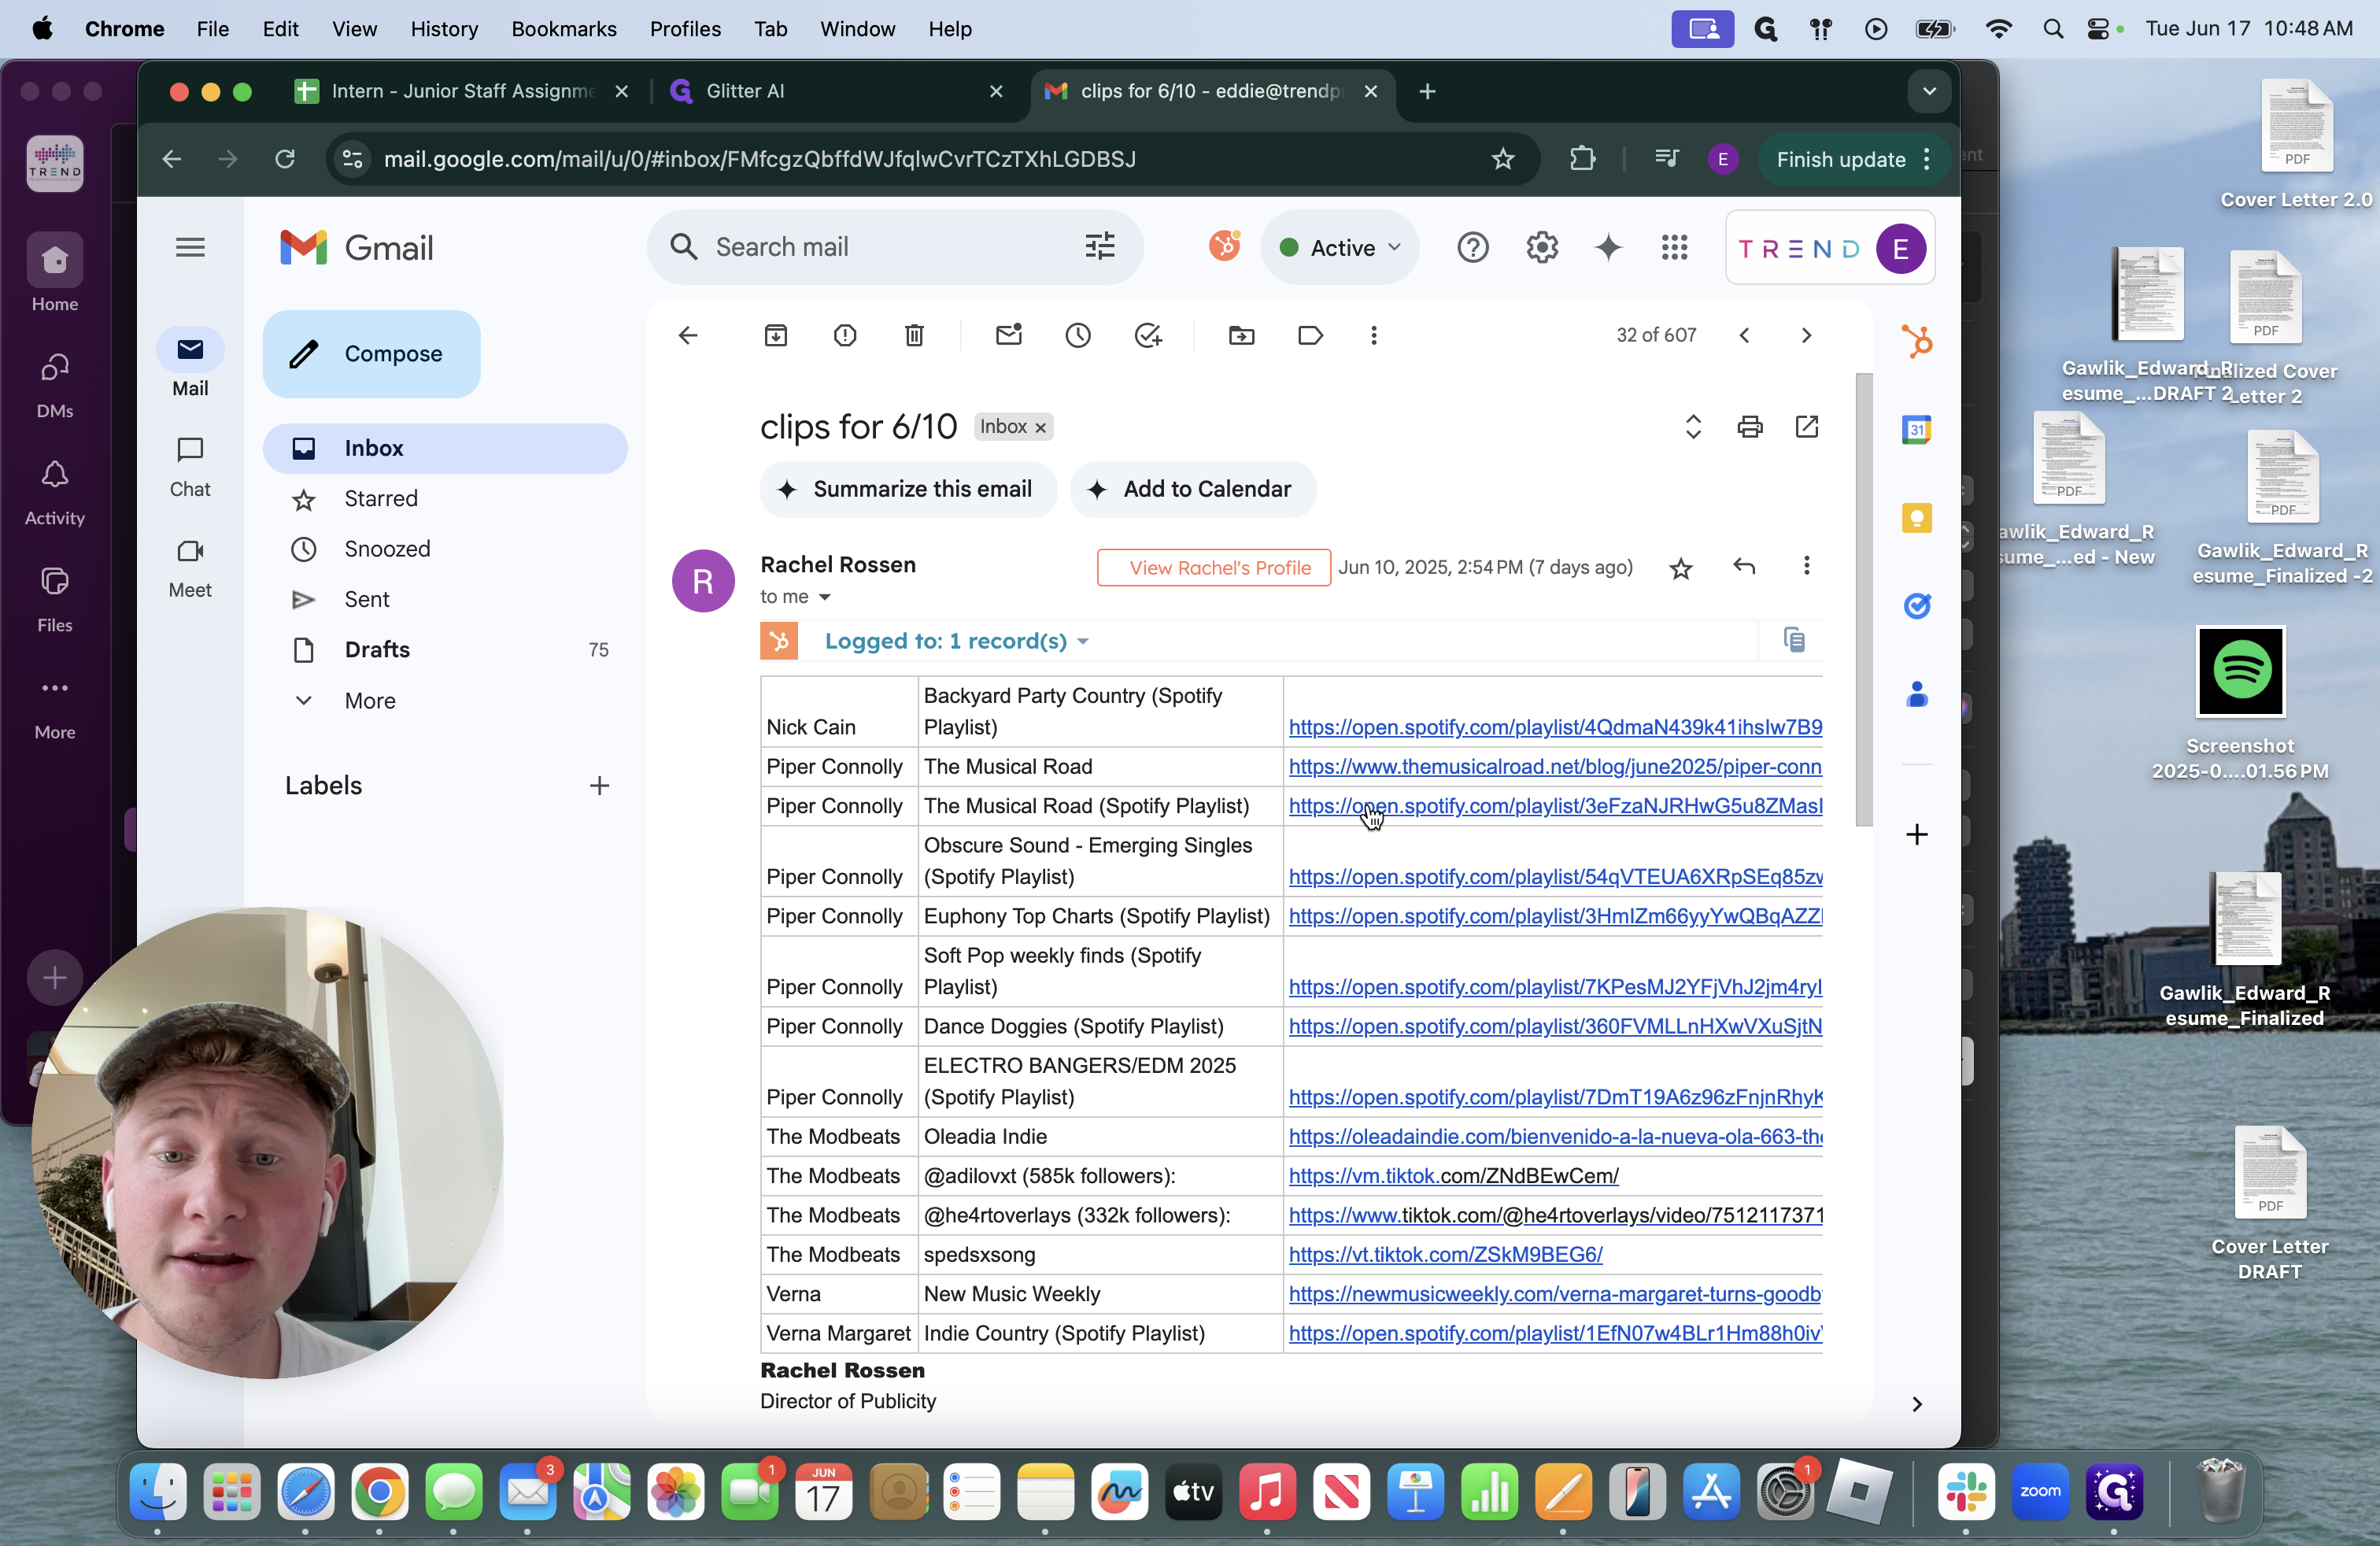Image resolution: width=2380 pixels, height=1546 pixels.
Task: Open Google Keep side panel
Action: click(1916, 518)
